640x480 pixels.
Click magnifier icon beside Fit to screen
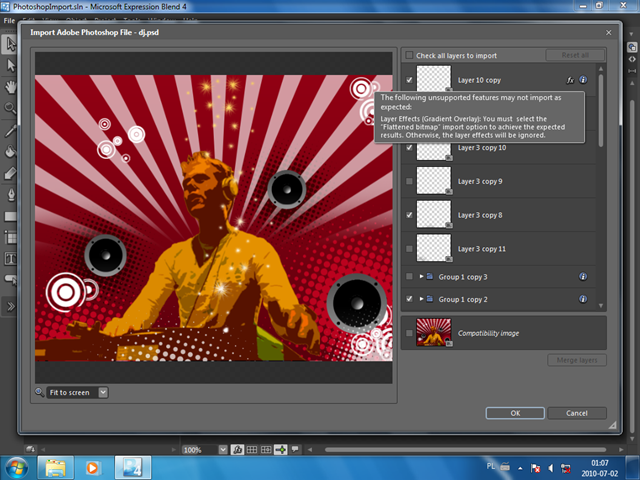point(40,392)
